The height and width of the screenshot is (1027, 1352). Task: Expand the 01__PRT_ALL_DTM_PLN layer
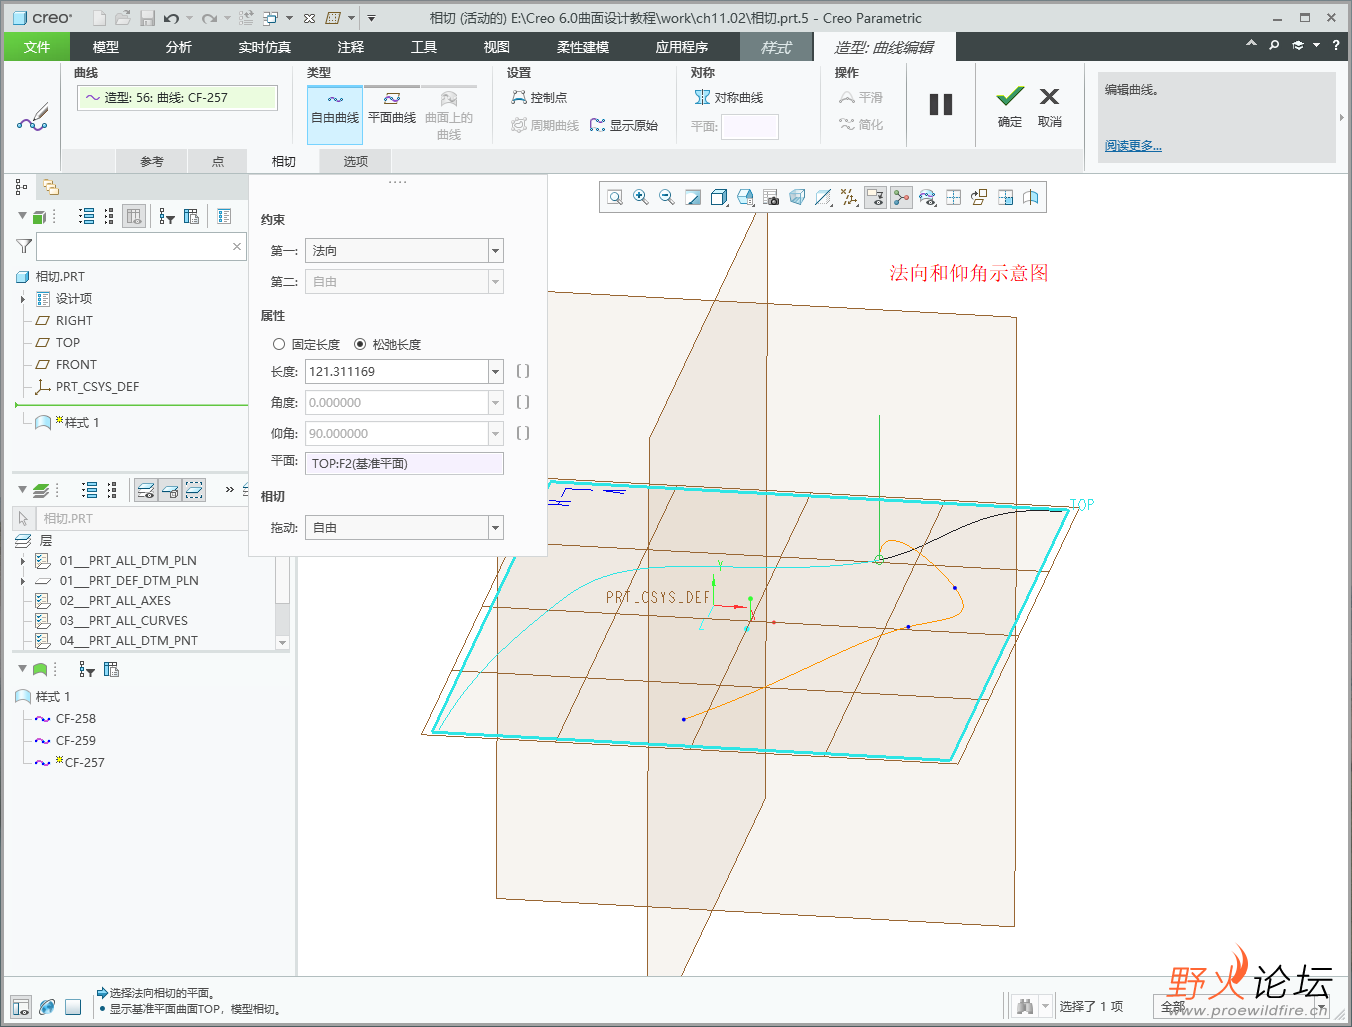point(23,561)
